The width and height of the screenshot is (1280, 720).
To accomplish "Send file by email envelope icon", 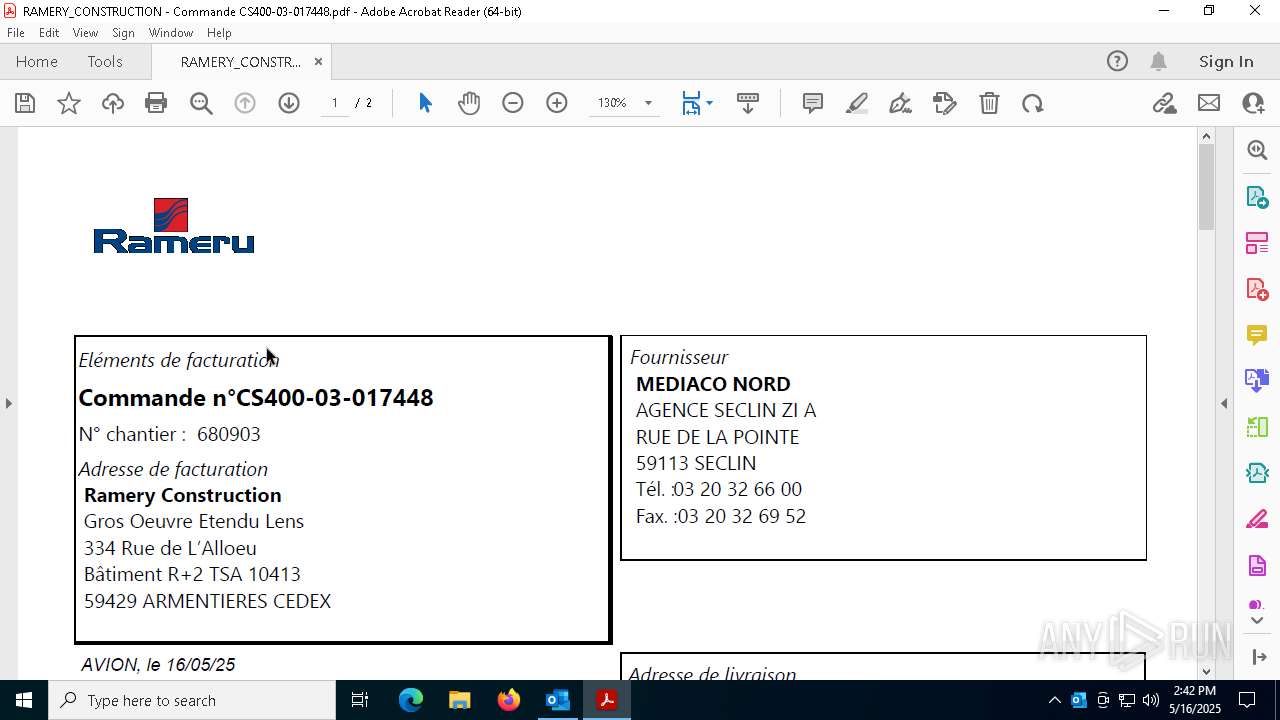I will pos(1209,103).
